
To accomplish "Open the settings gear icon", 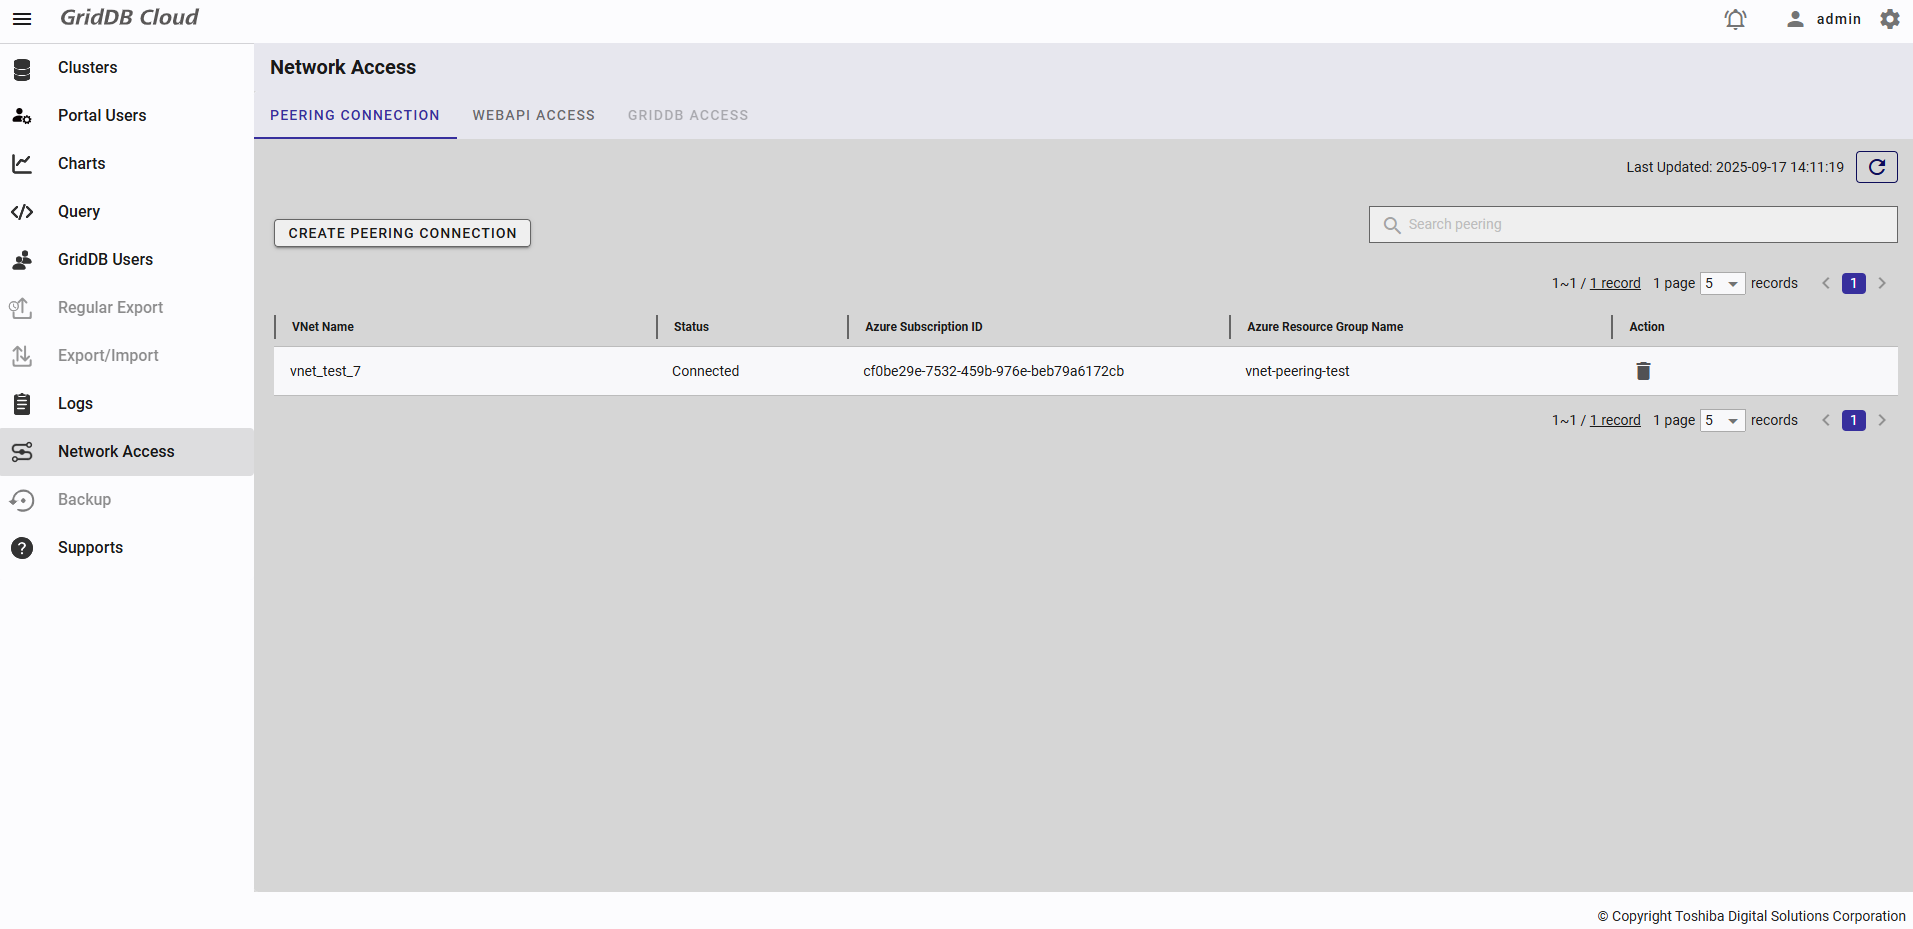I will 1889,19.
